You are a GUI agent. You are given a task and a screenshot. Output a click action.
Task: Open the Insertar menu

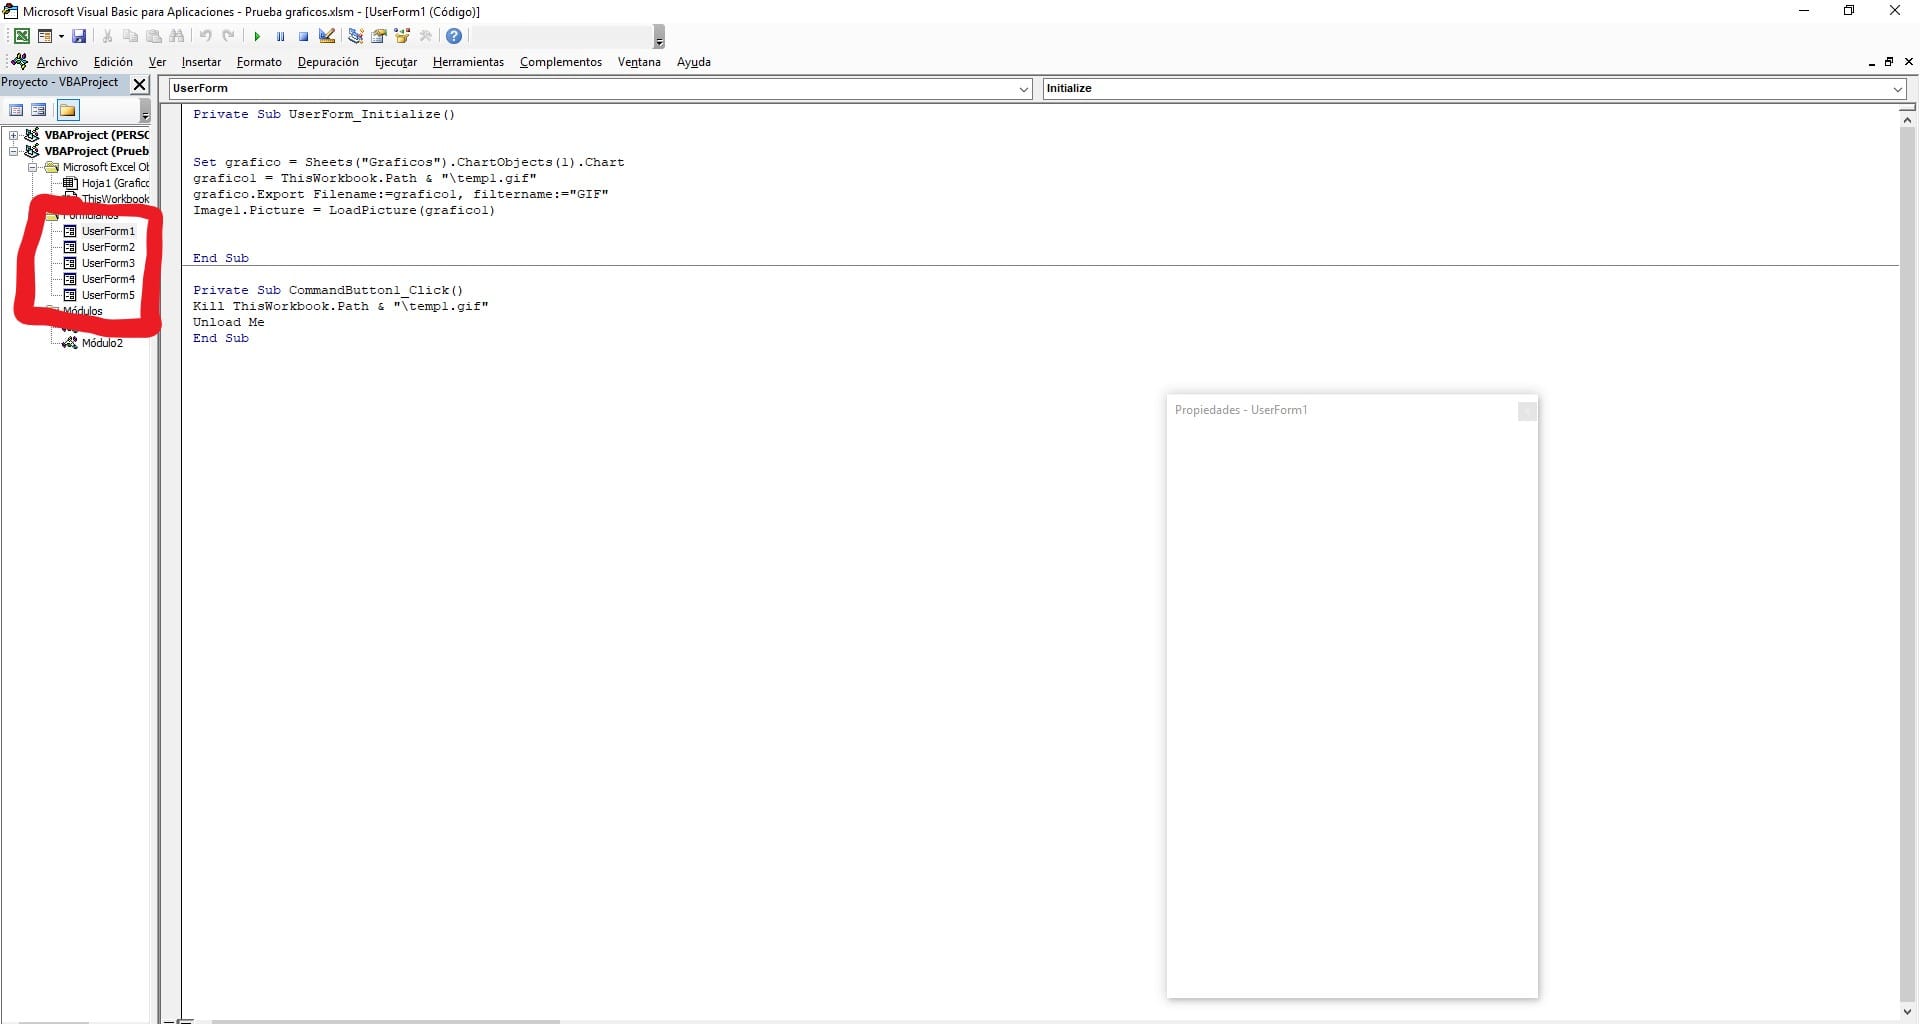click(x=201, y=62)
